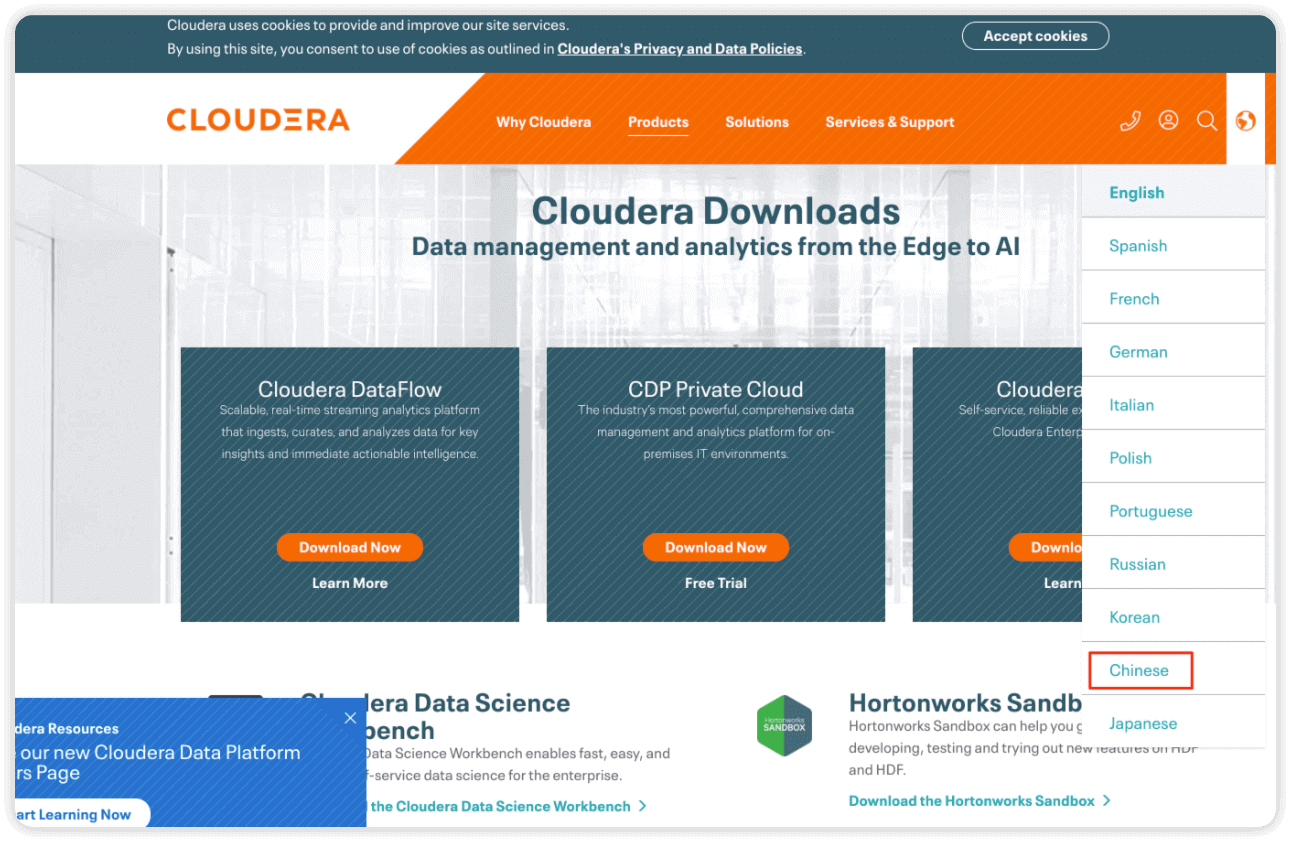Choose Polish language option
The height and width of the screenshot is (842, 1291).
(1173, 457)
